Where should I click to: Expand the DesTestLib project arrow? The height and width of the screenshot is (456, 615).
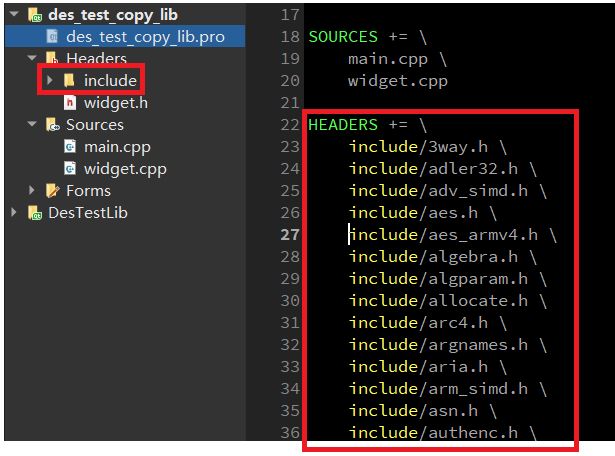click(13, 213)
